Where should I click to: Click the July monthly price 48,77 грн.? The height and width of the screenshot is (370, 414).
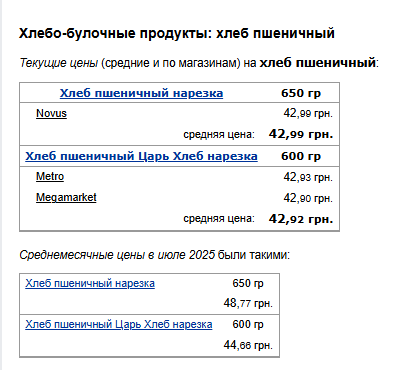coord(248,303)
